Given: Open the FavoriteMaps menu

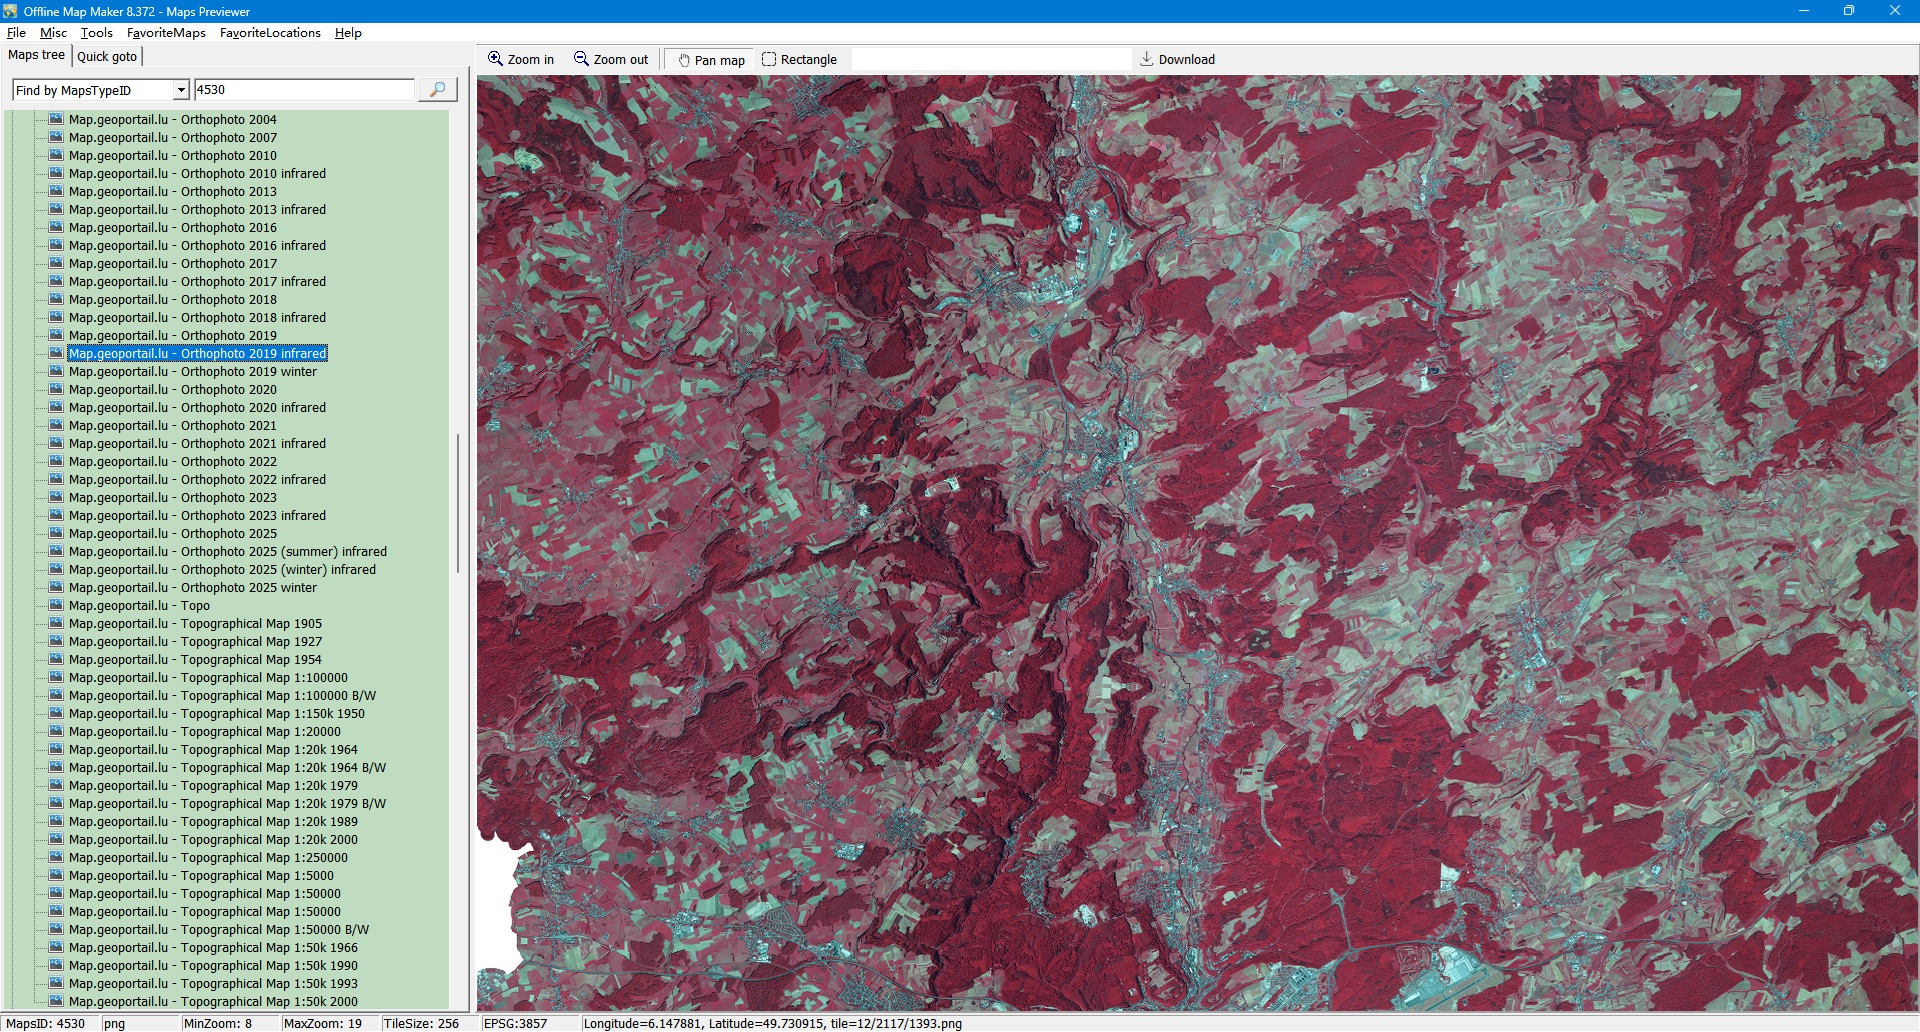Looking at the screenshot, I should pos(166,33).
